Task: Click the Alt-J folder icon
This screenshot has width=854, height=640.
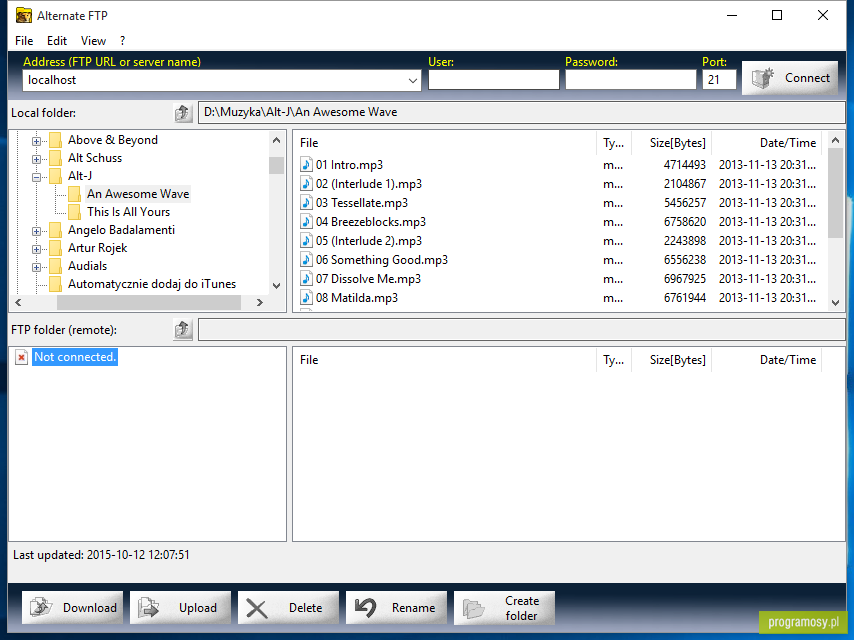Action: coord(56,176)
